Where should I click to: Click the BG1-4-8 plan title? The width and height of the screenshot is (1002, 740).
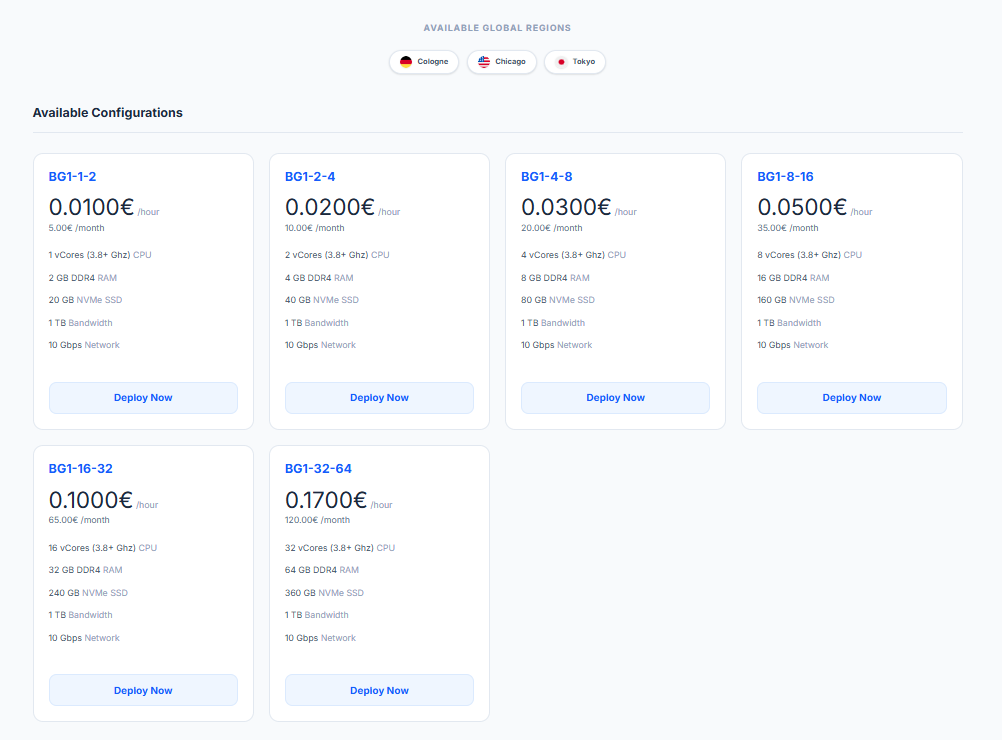coord(546,177)
